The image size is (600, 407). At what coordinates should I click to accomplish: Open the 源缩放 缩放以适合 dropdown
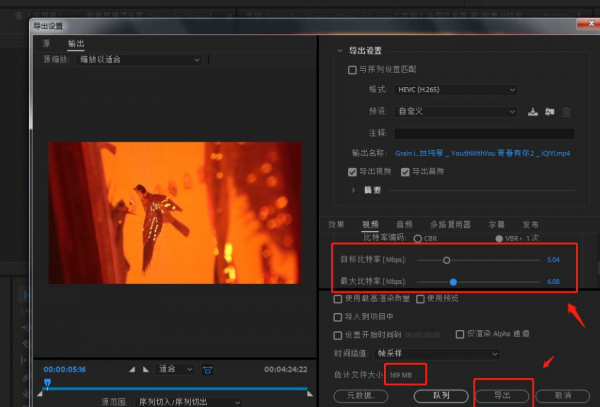pos(139,60)
